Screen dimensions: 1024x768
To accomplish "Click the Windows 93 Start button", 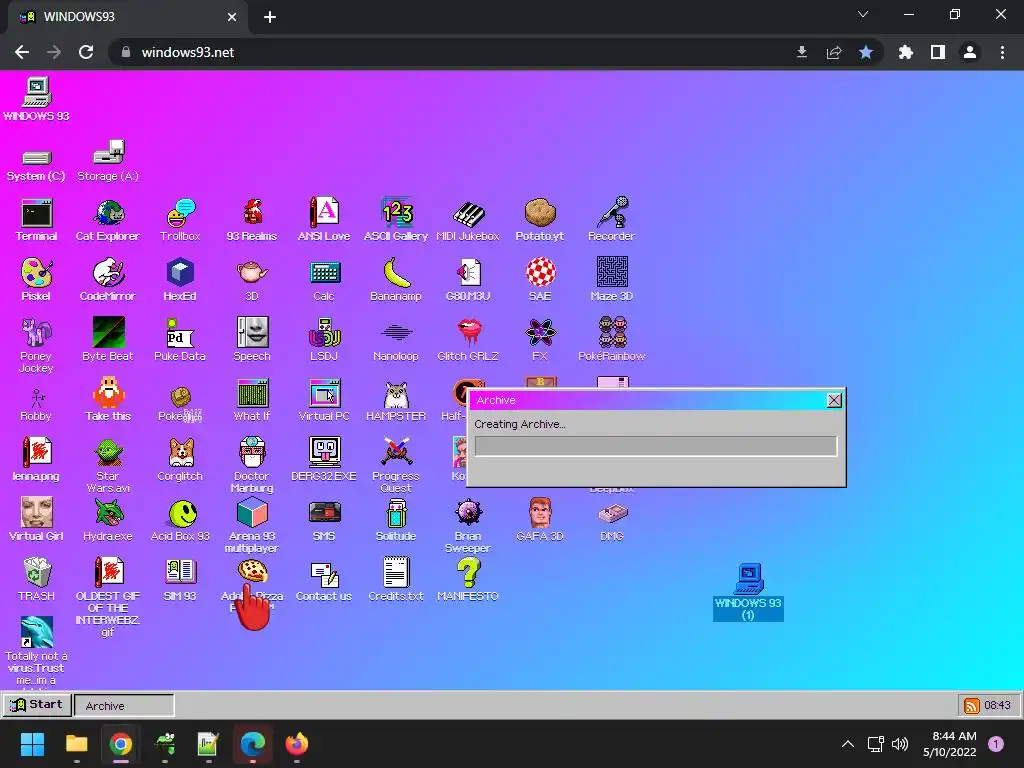I will pyautogui.click(x=37, y=705).
